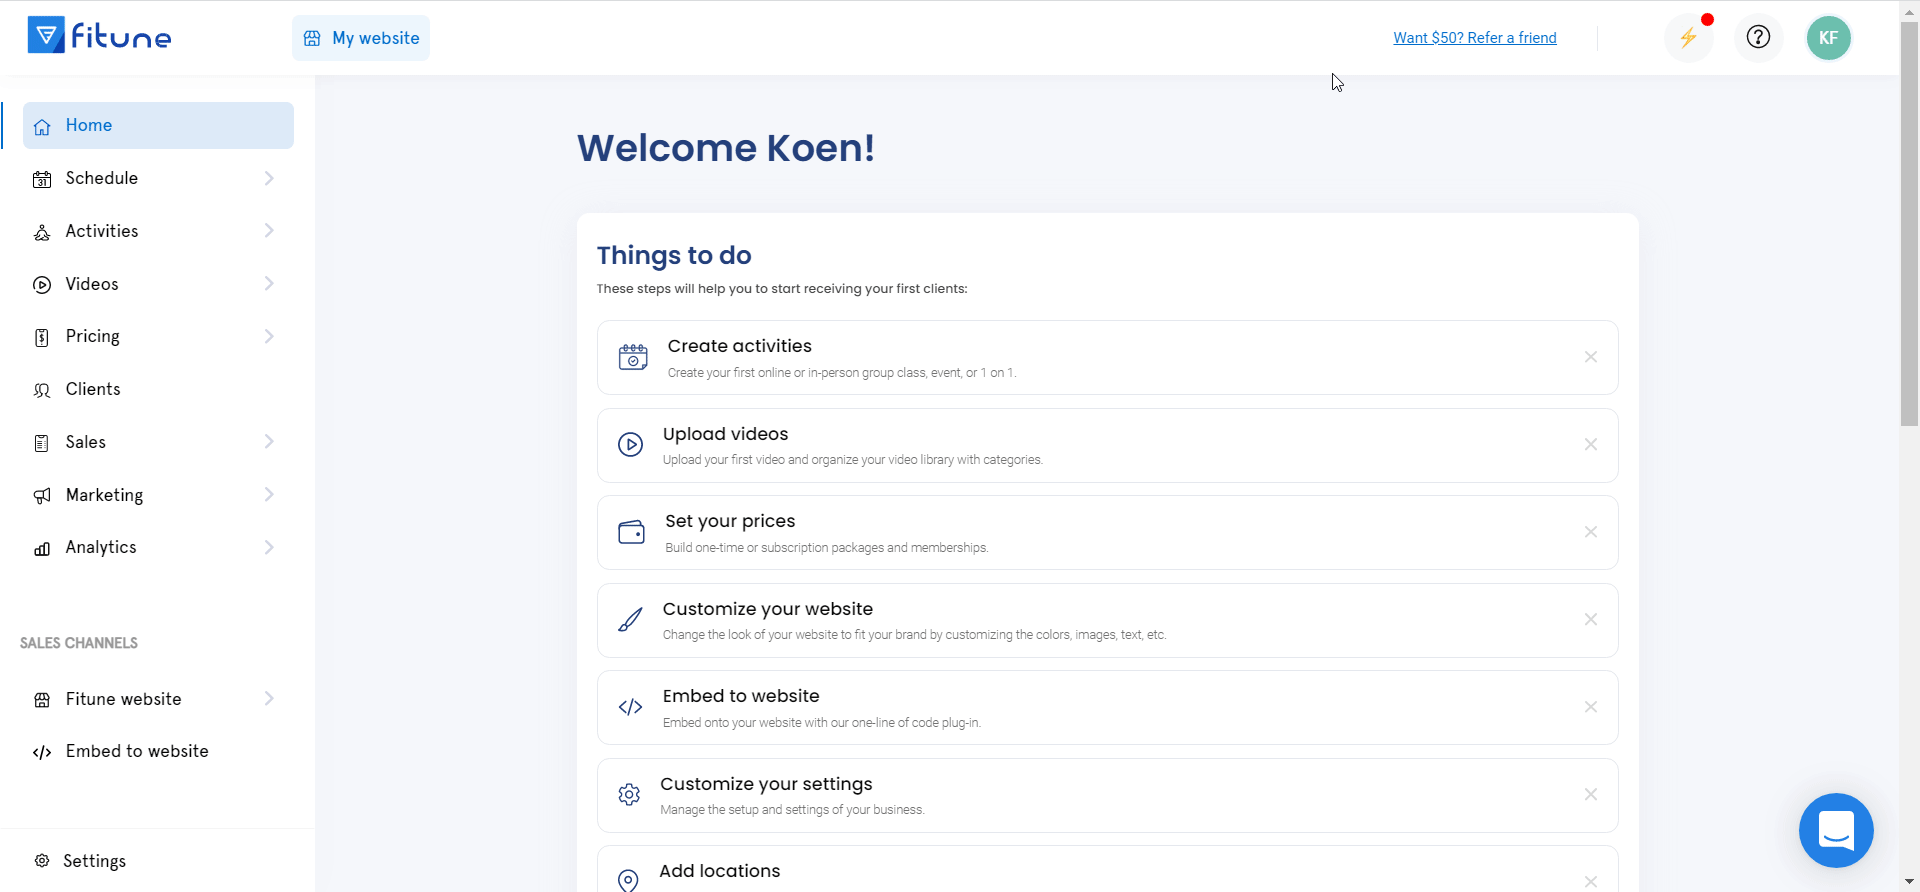Click the Marketing megaphone icon
Screen dimensions: 1920x892
[x=42, y=496]
